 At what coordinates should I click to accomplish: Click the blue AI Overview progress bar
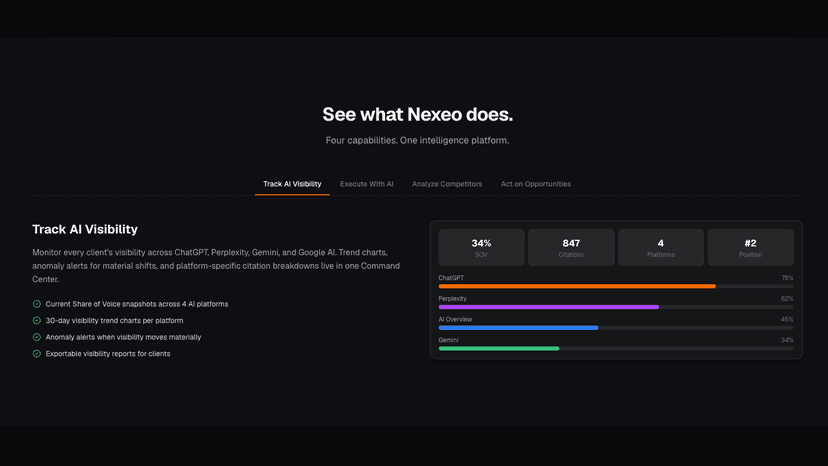[x=518, y=328]
